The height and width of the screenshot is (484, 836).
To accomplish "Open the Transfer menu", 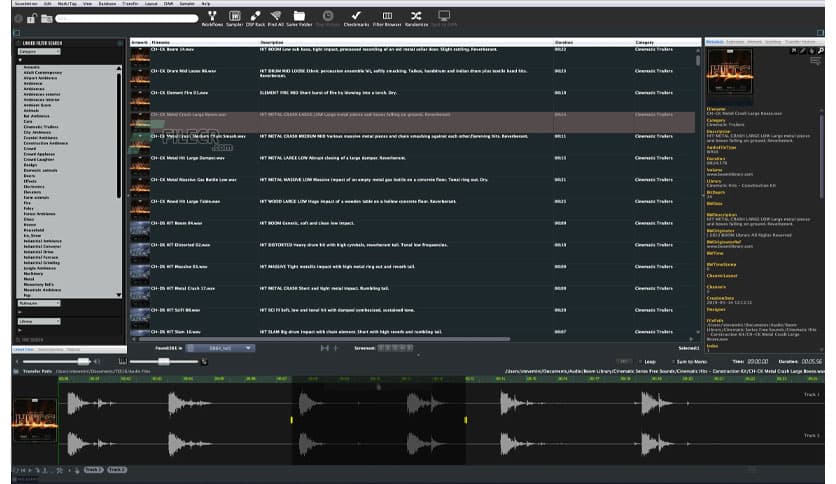I will pos(130,3).
